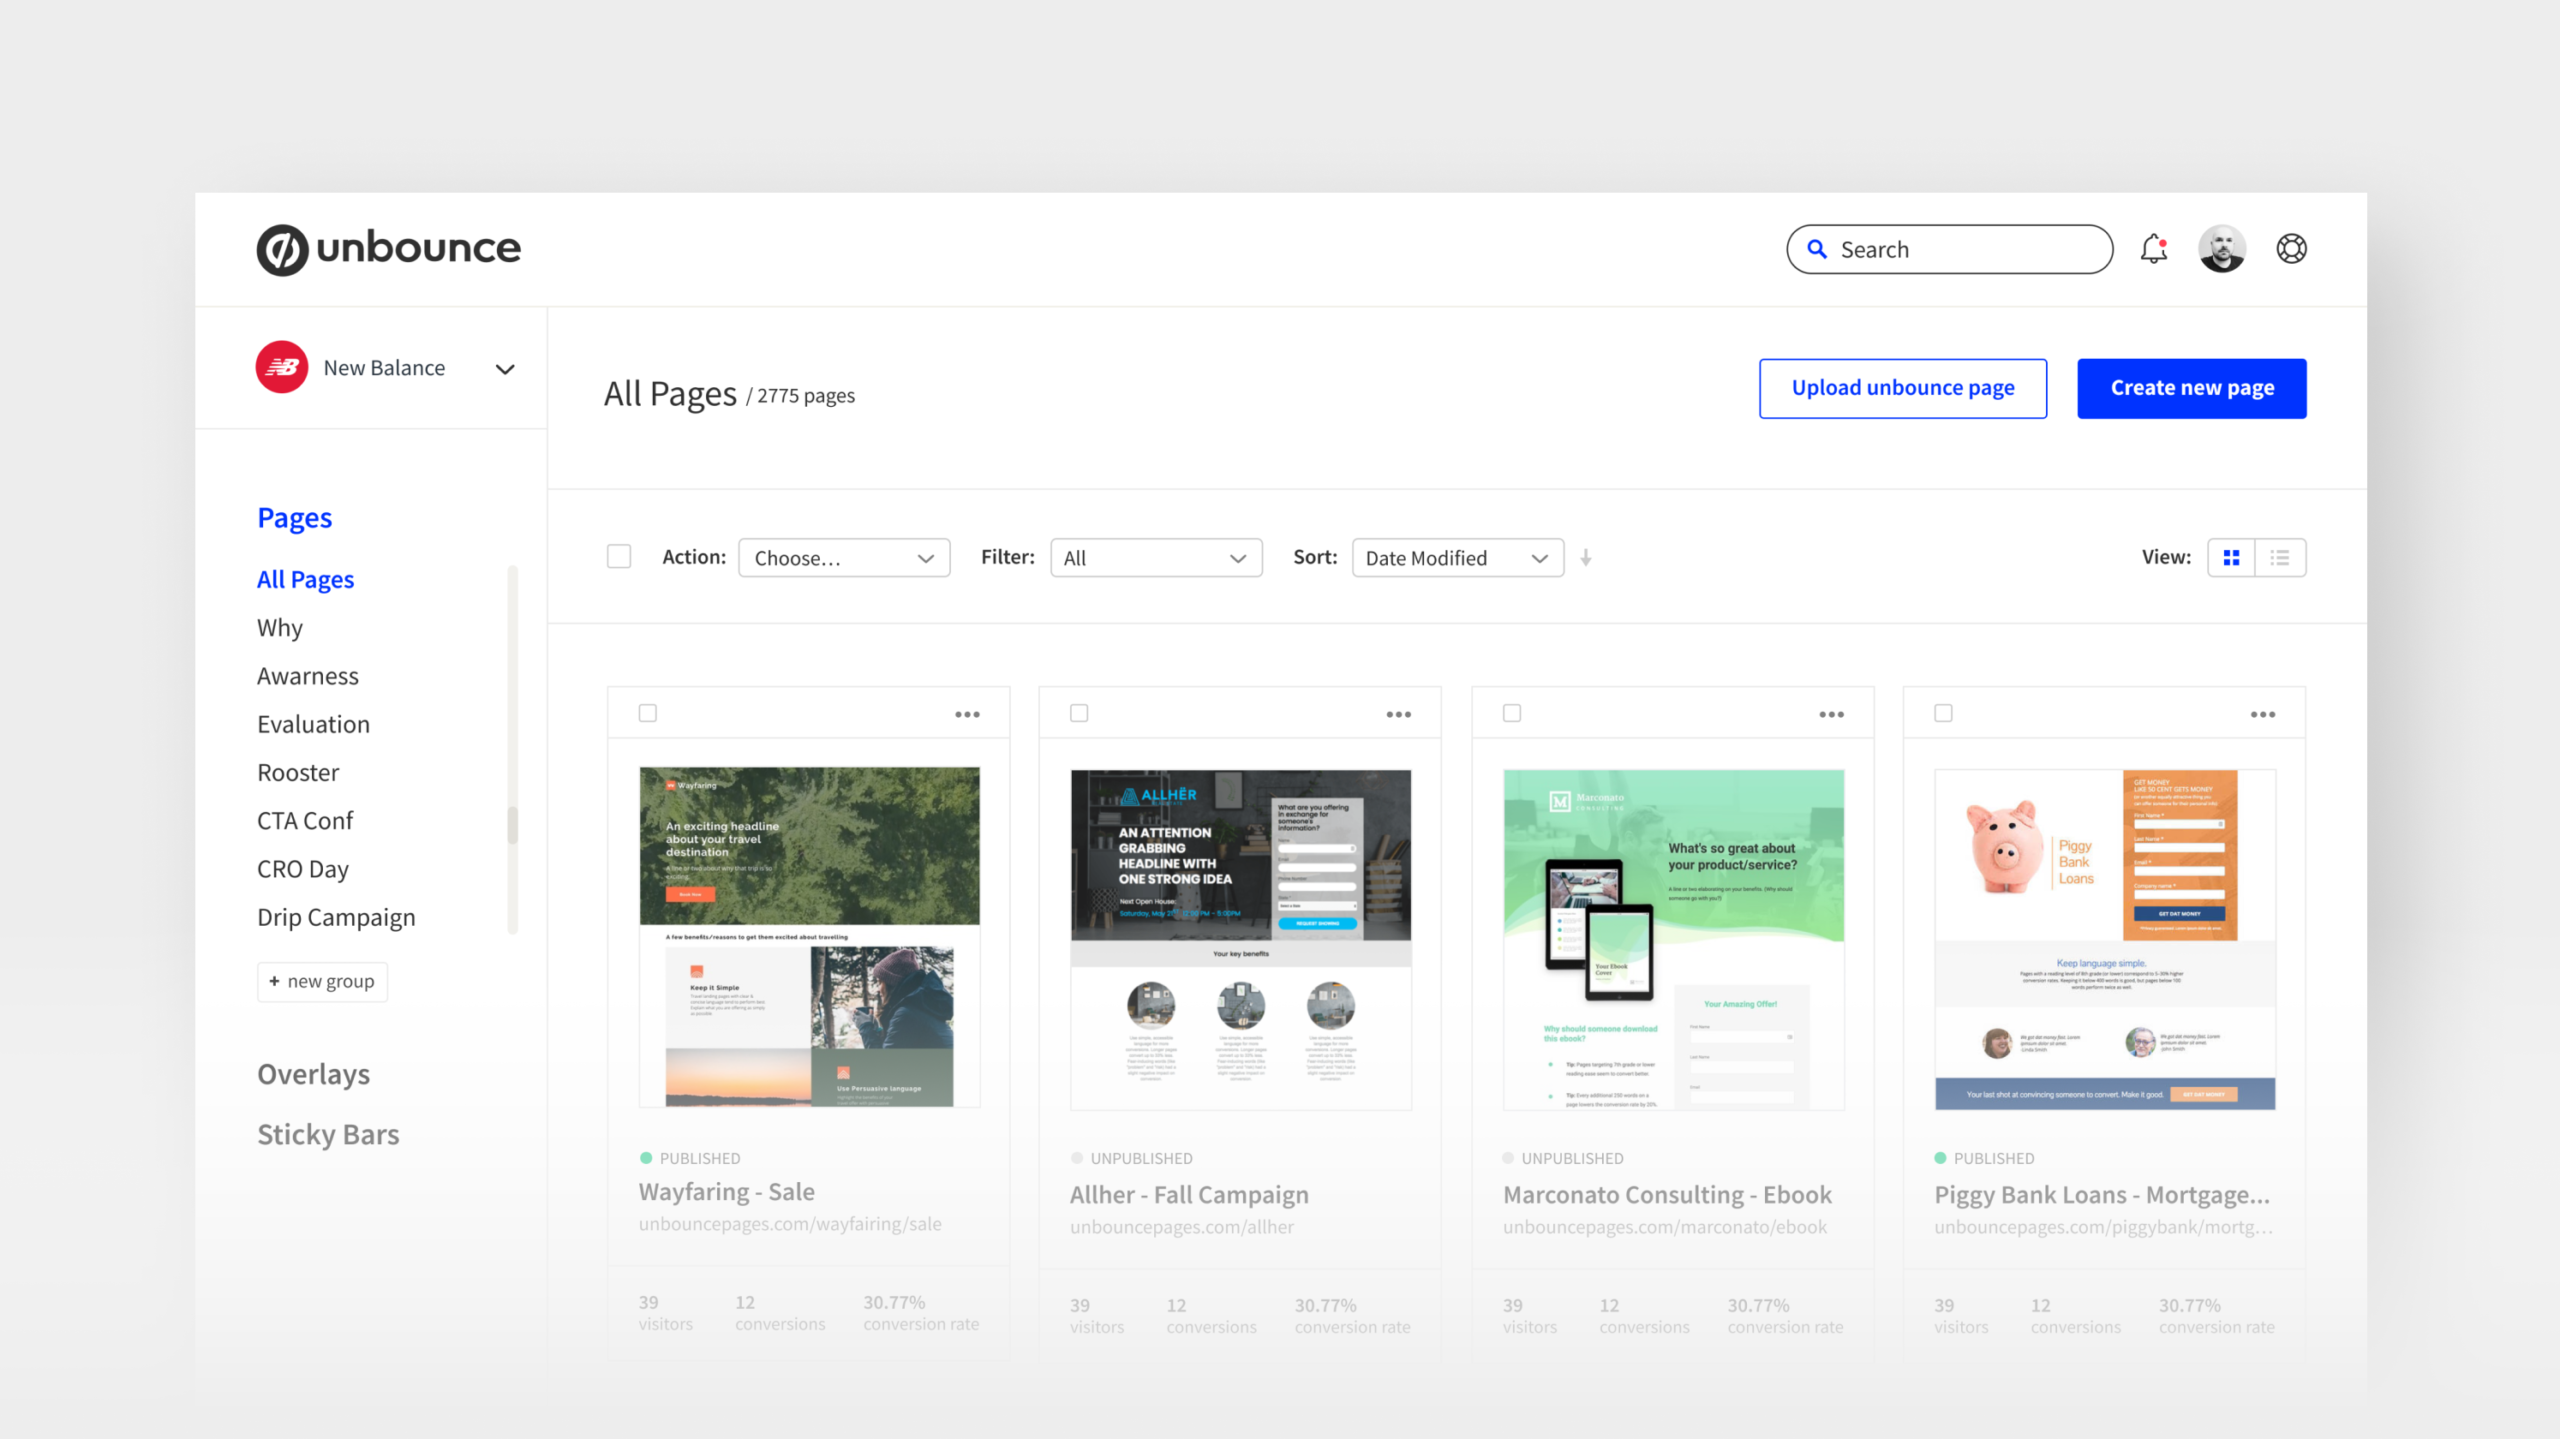Click the Unbounce logo
This screenshot has height=1439, width=2560.
(388, 249)
